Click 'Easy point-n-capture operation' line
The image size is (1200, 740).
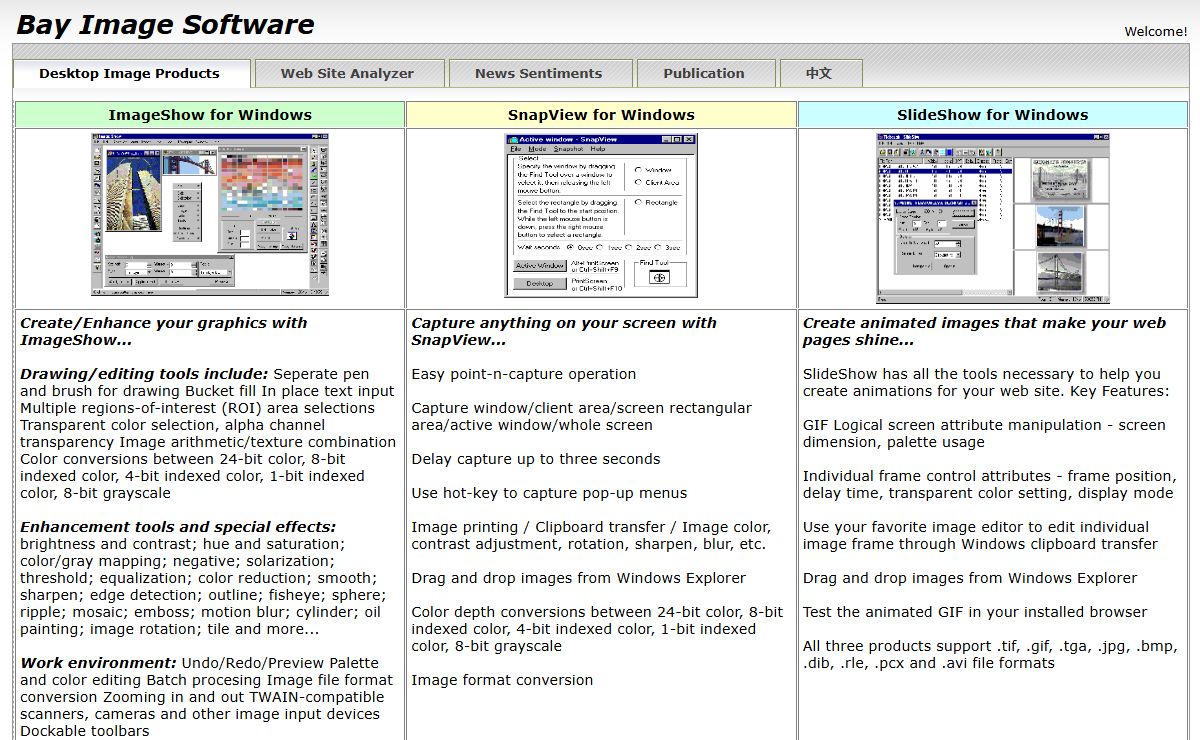click(524, 374)
